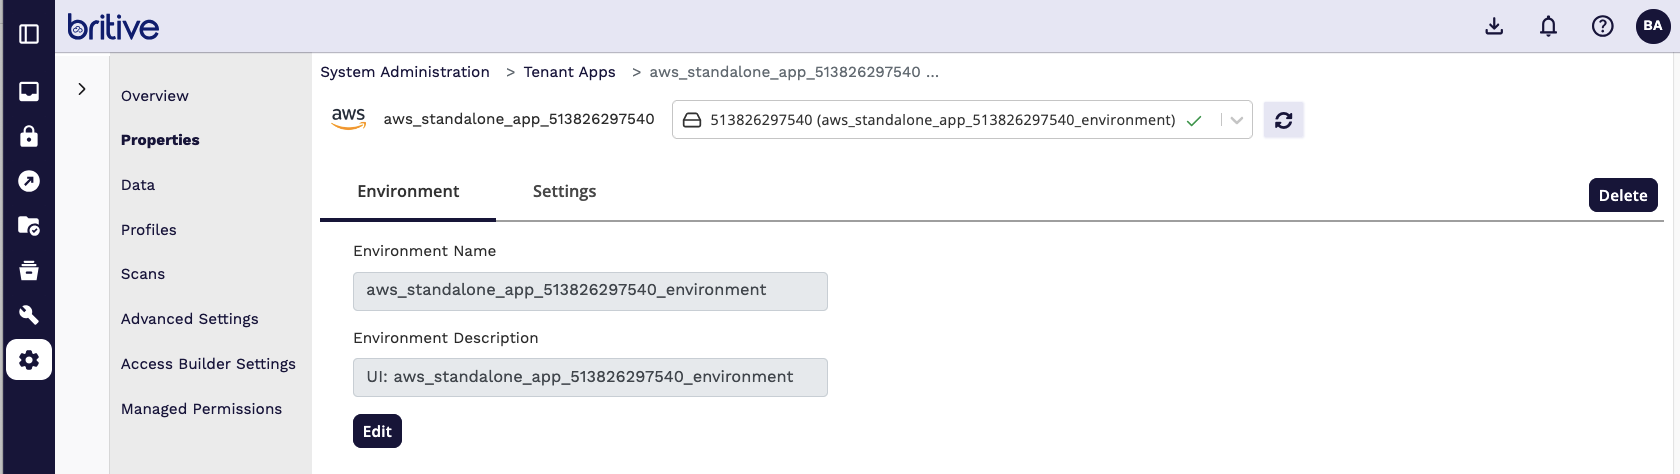The width and height of the screenshot is (1680, 474).
Task: Expand the collapsed navigation chevron
Action: pos(82,89)
